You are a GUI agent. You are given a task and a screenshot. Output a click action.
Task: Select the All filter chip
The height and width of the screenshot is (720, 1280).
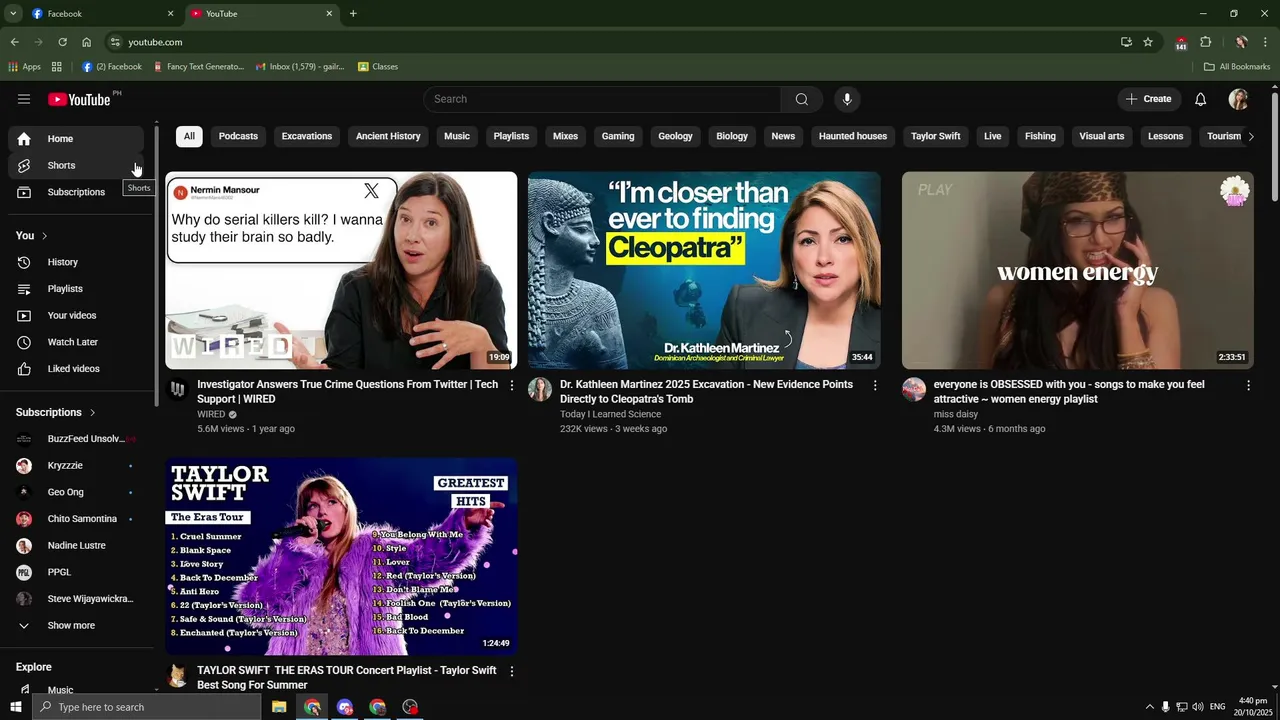coord(189,136)
